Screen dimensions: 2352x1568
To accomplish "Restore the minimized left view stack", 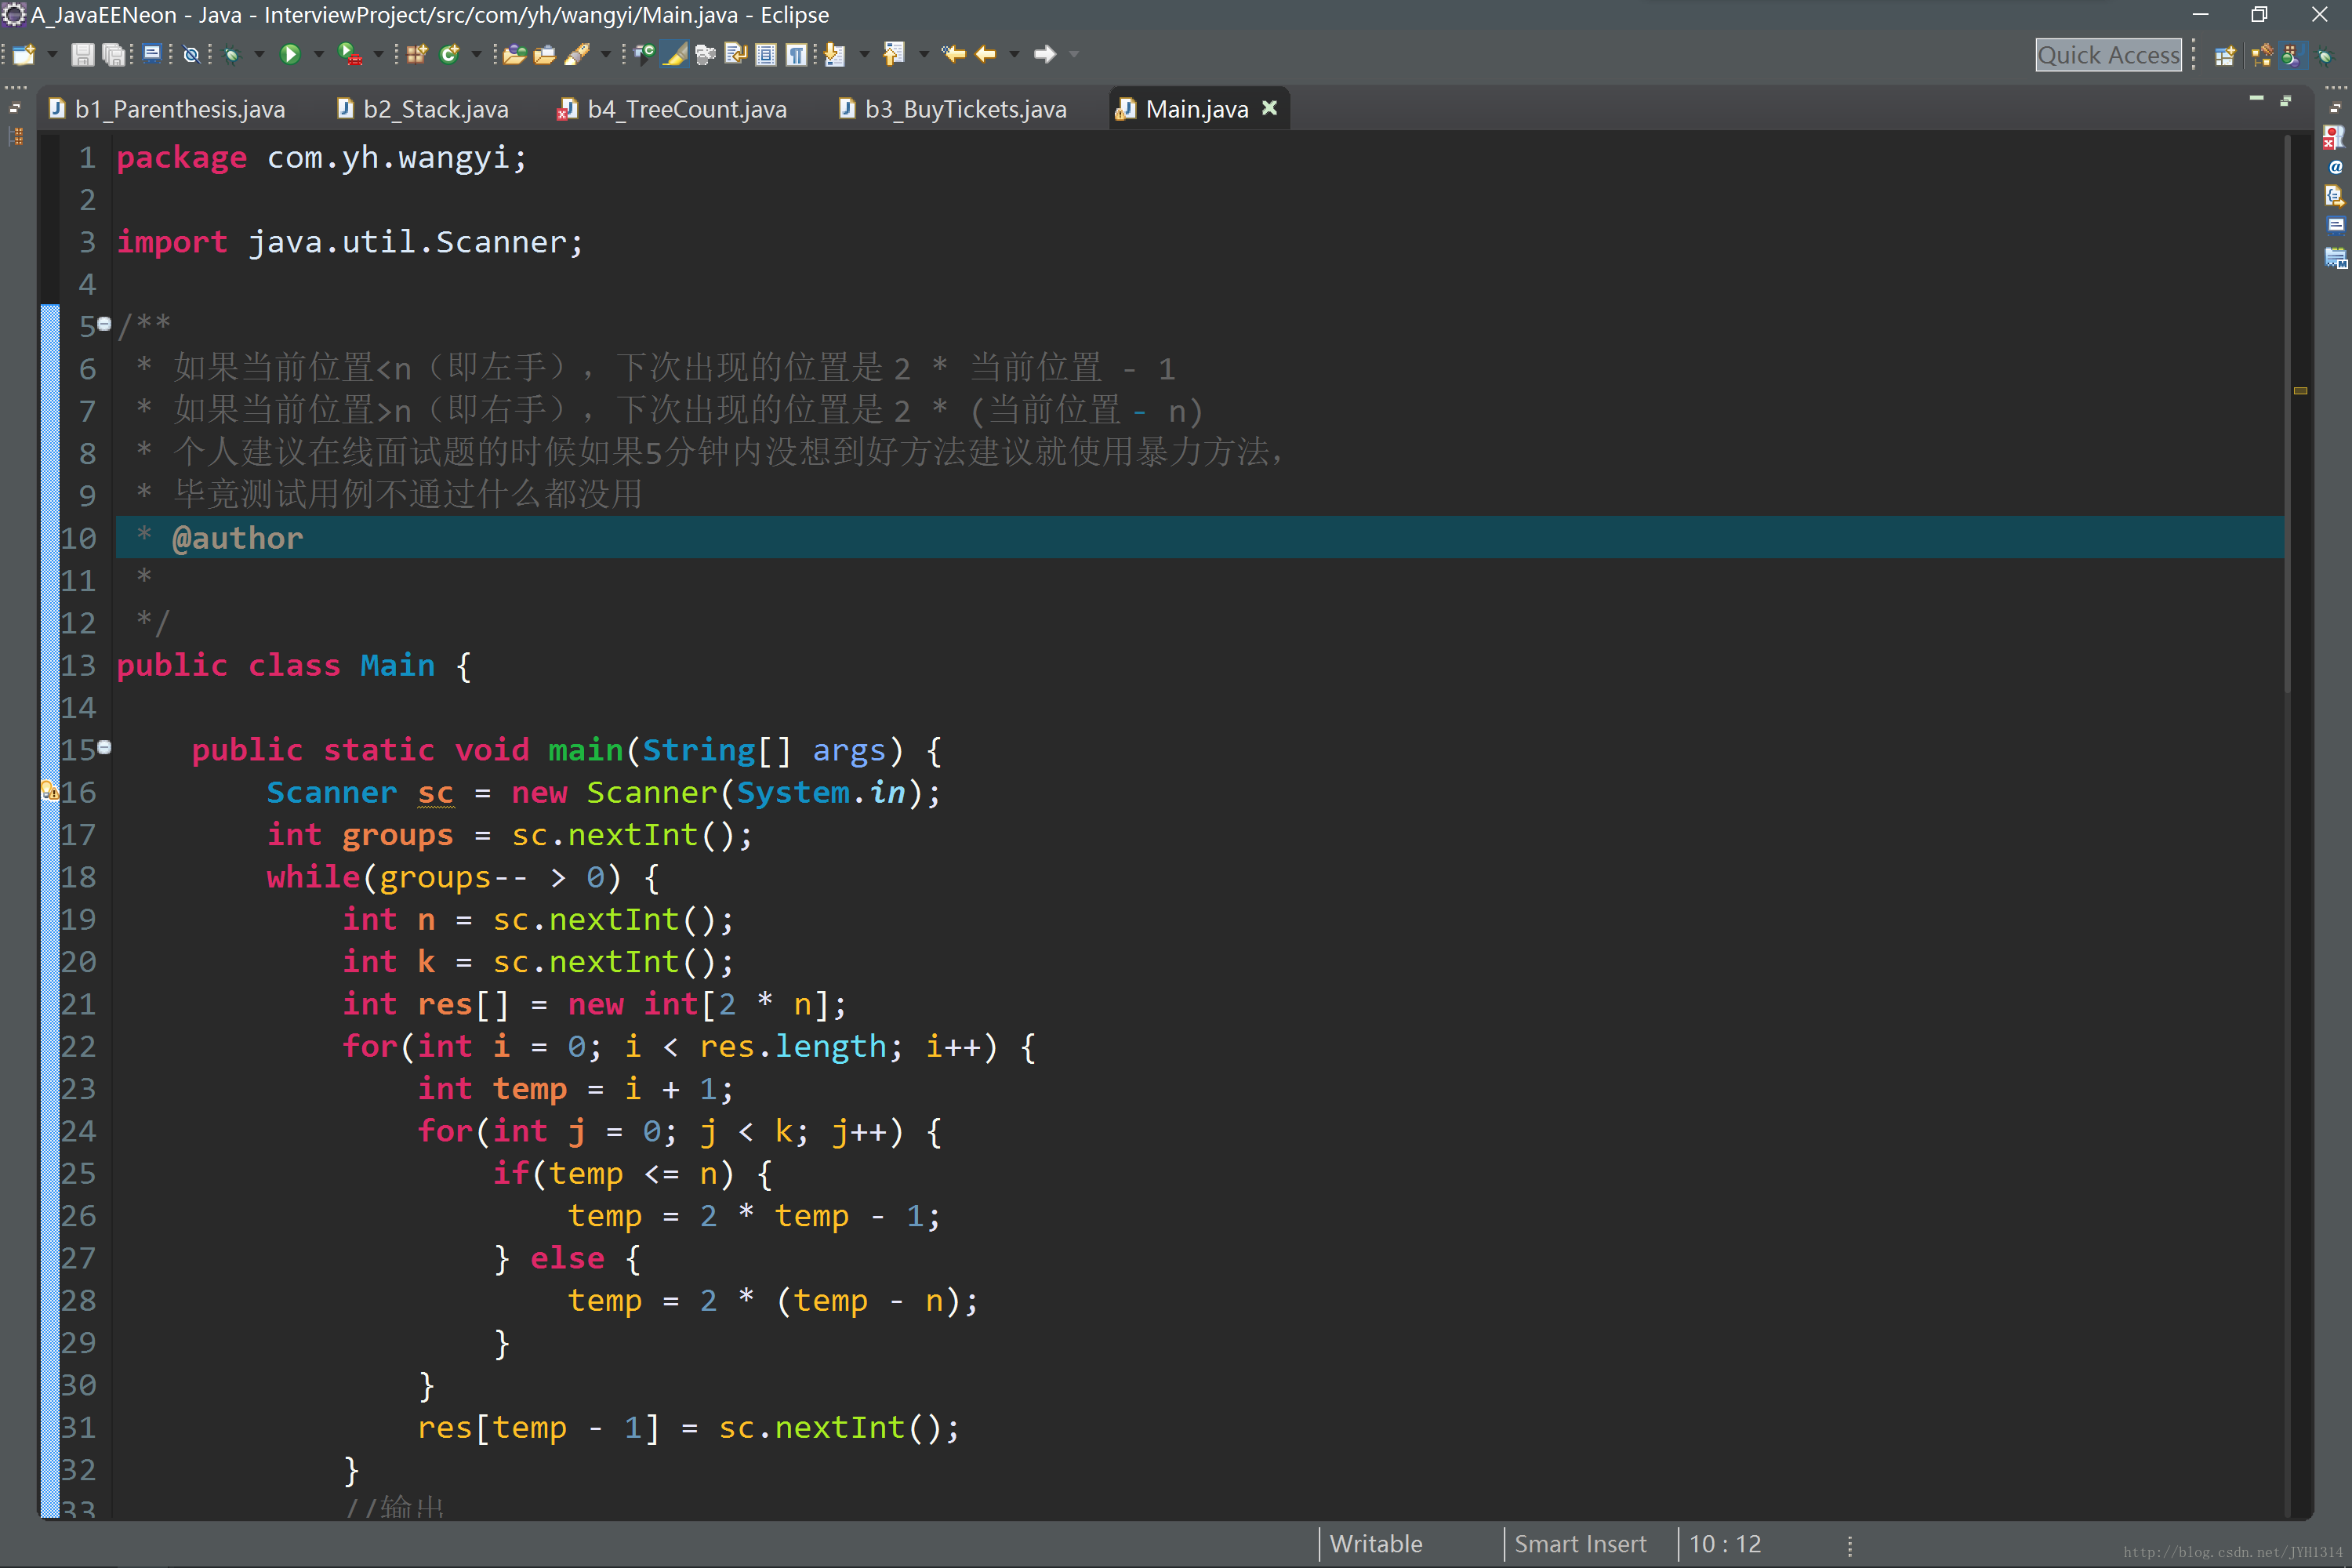I will click(x=15, y=107).
